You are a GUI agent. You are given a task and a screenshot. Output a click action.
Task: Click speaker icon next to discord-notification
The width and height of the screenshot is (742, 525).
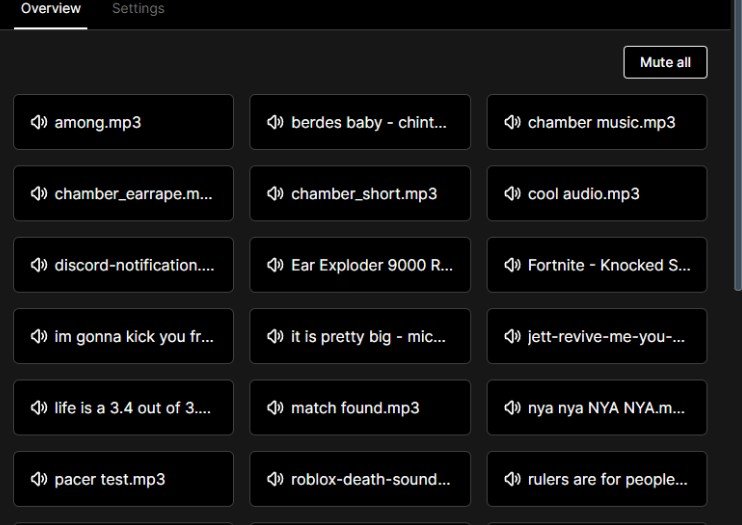[x=39, y=265]
